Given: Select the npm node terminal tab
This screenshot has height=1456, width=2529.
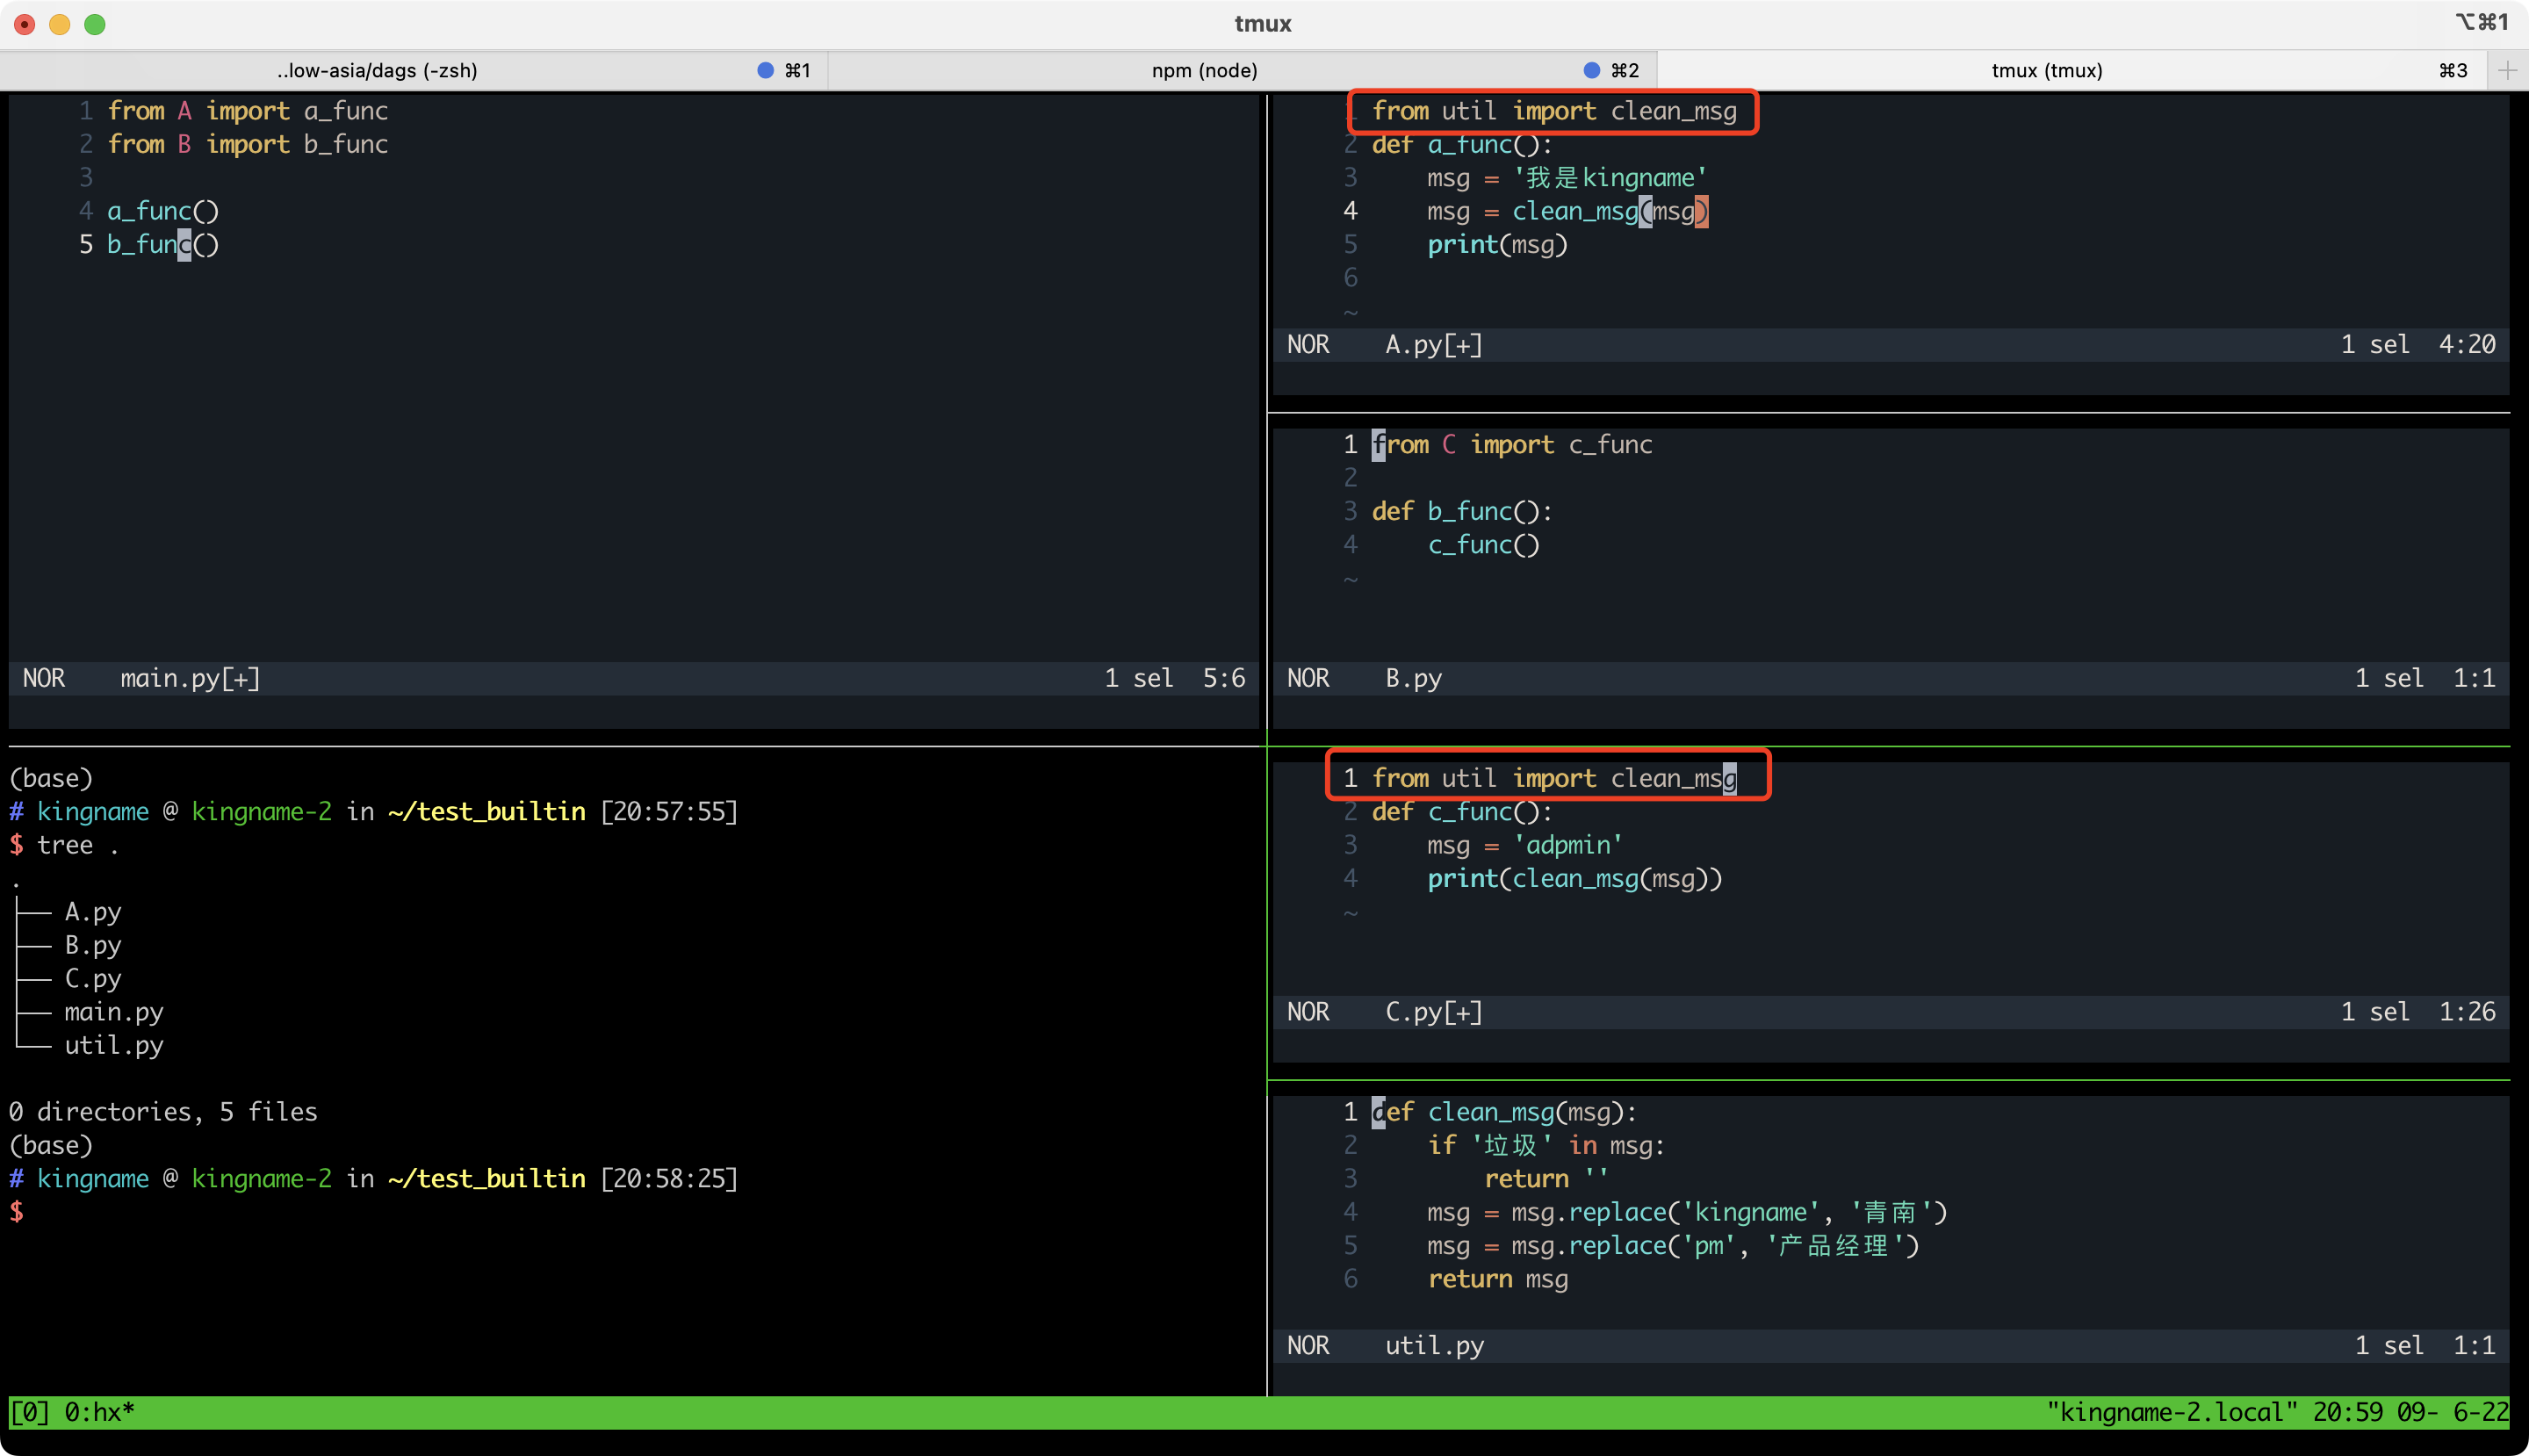Looking at the screenshot, I should [1206, 69].
